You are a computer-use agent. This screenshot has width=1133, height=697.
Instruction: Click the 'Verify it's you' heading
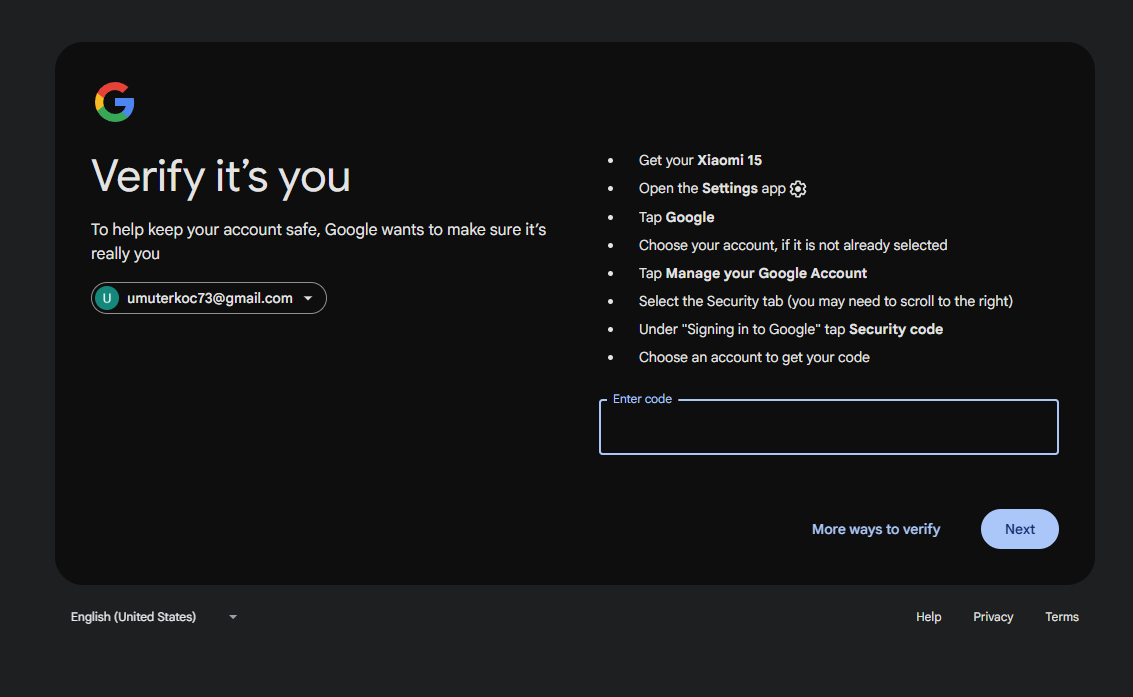coord(221,177)
